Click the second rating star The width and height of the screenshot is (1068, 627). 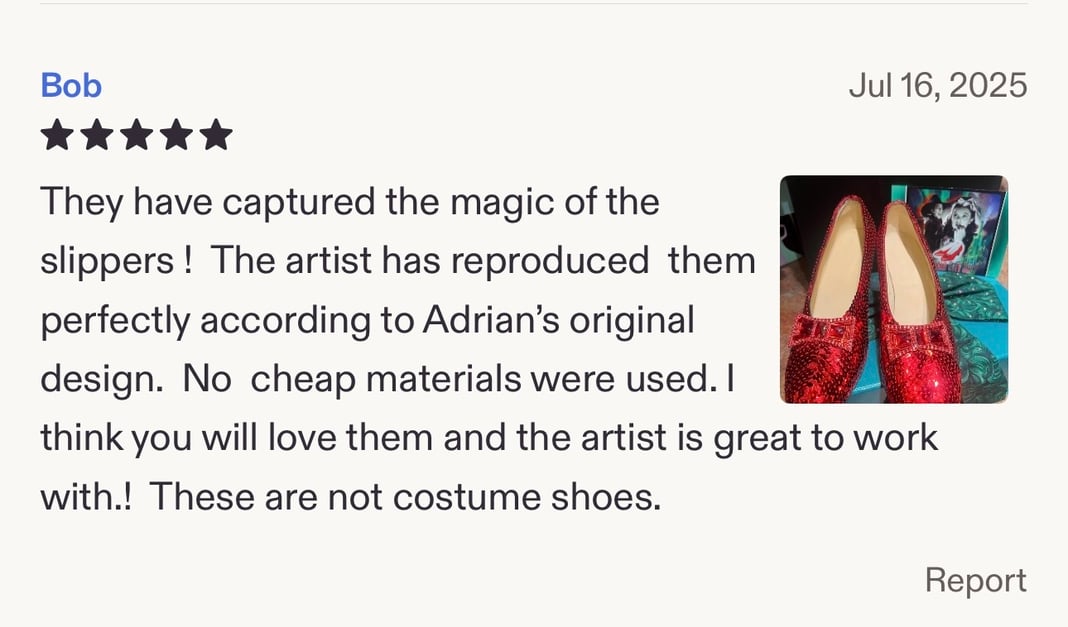[x=96, y=135]
